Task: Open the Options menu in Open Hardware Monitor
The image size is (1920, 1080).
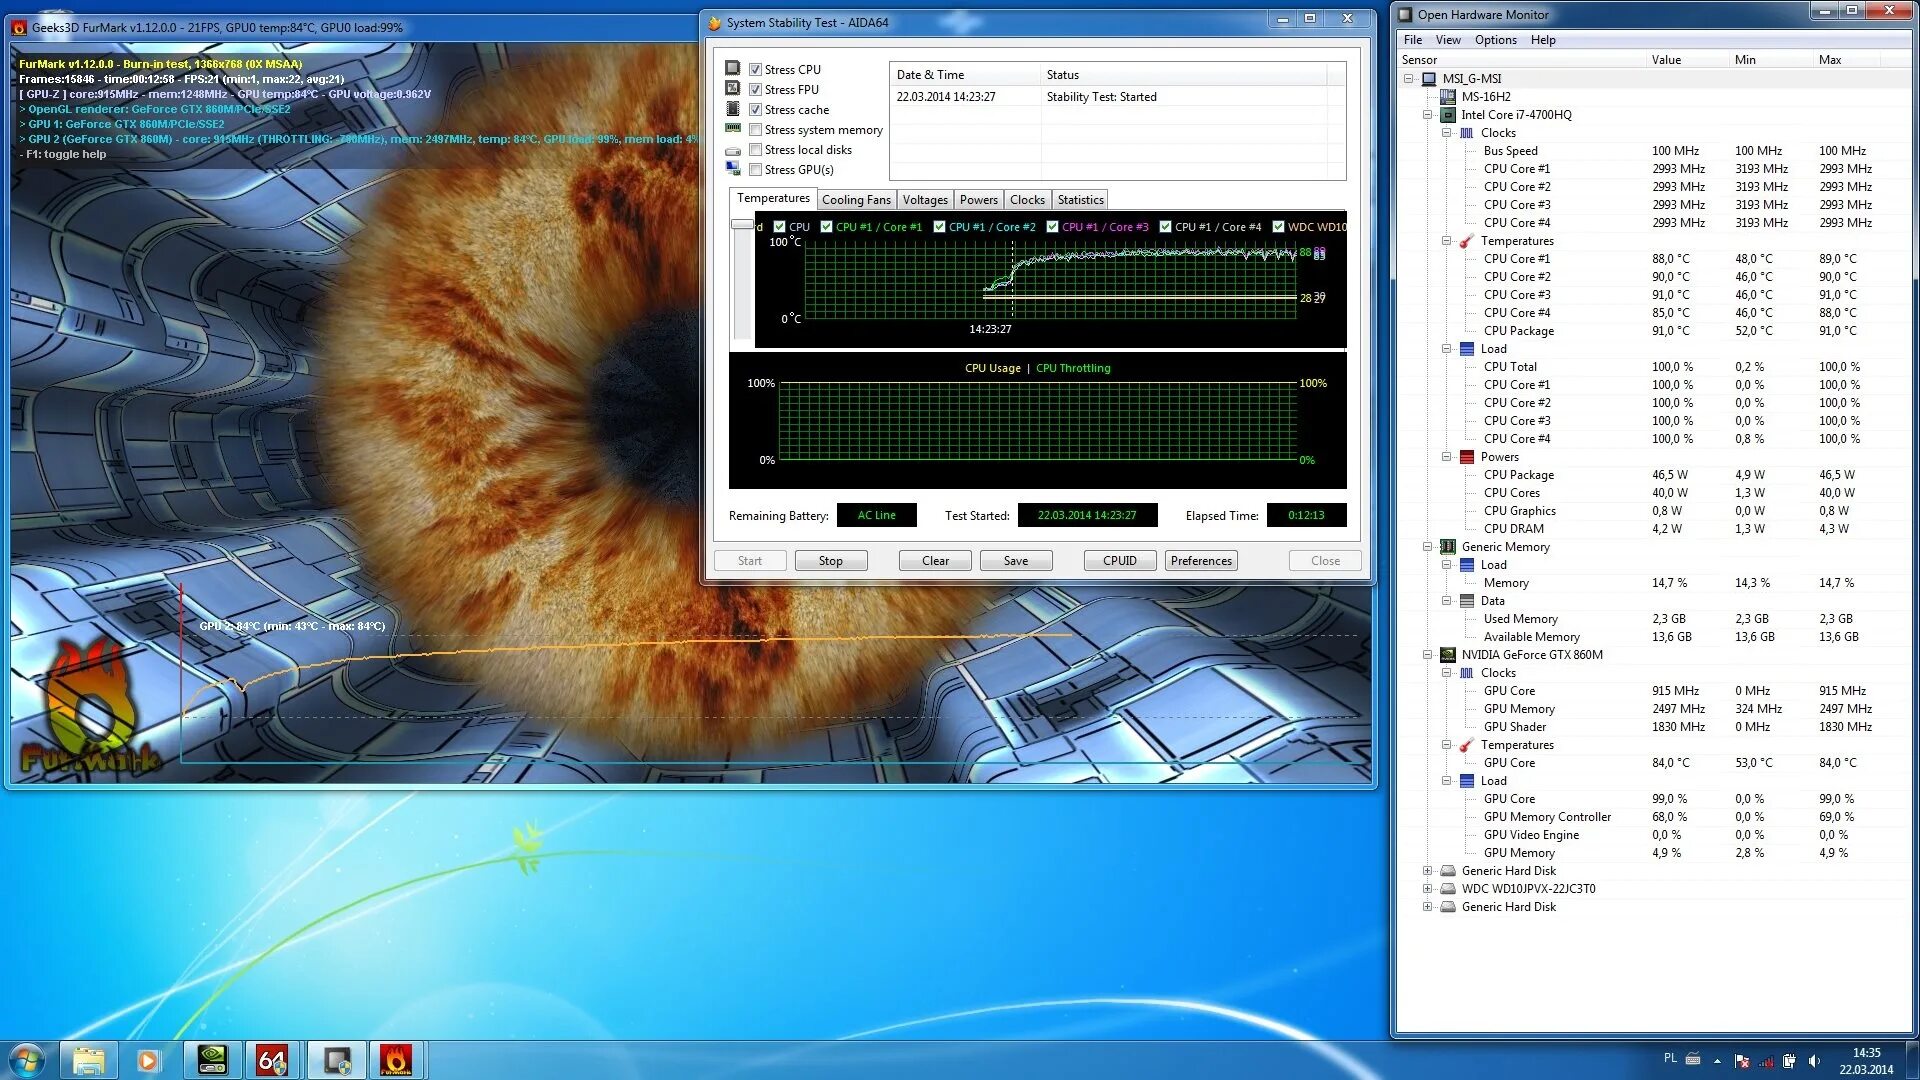Action: point(1495,40)
